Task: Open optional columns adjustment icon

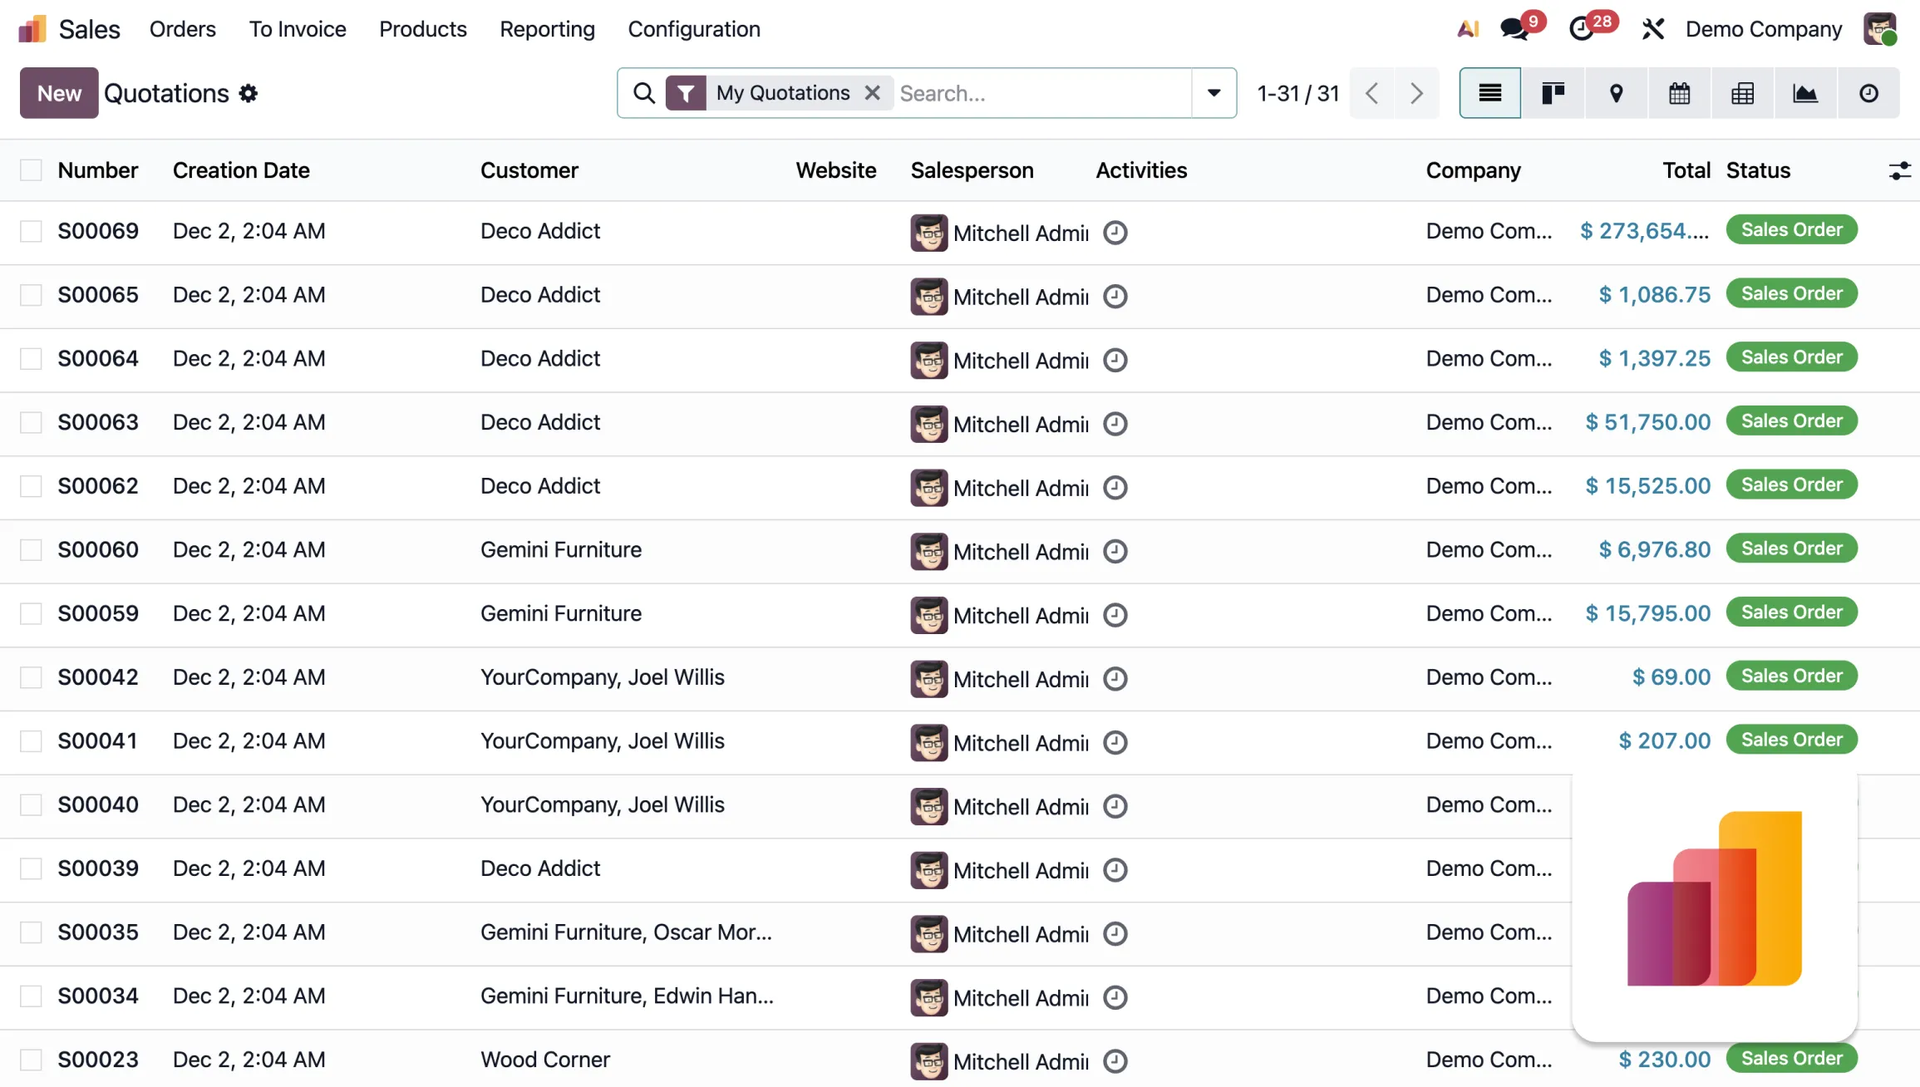Action: pyautogui.click(x=1899, y=171)
